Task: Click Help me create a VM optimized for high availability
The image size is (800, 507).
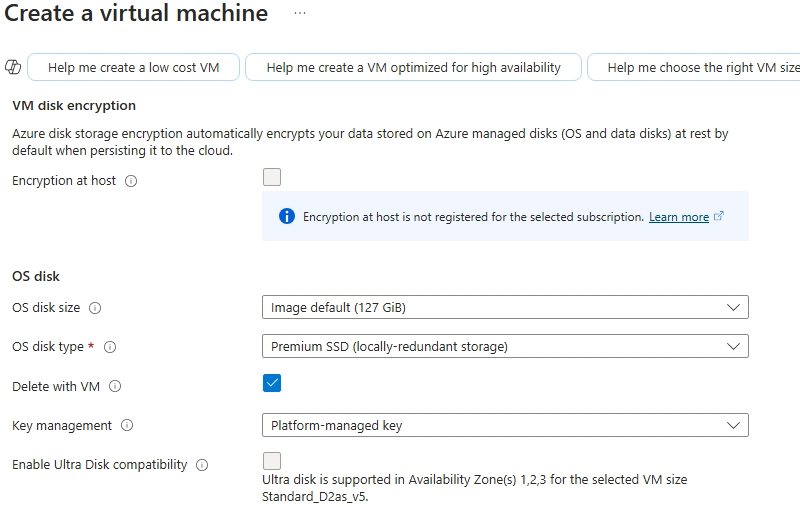Action: pyautogui.click(x=413, y=67)
